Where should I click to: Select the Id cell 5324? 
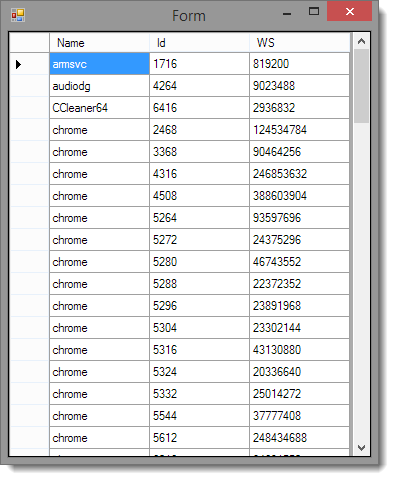pos(199,372)
